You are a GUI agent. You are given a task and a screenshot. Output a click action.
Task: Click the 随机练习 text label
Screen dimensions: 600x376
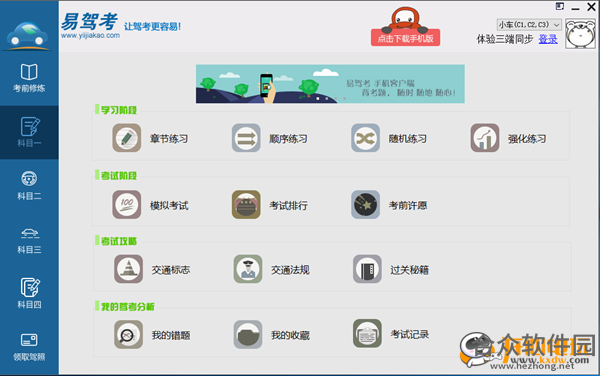point(408,138)
